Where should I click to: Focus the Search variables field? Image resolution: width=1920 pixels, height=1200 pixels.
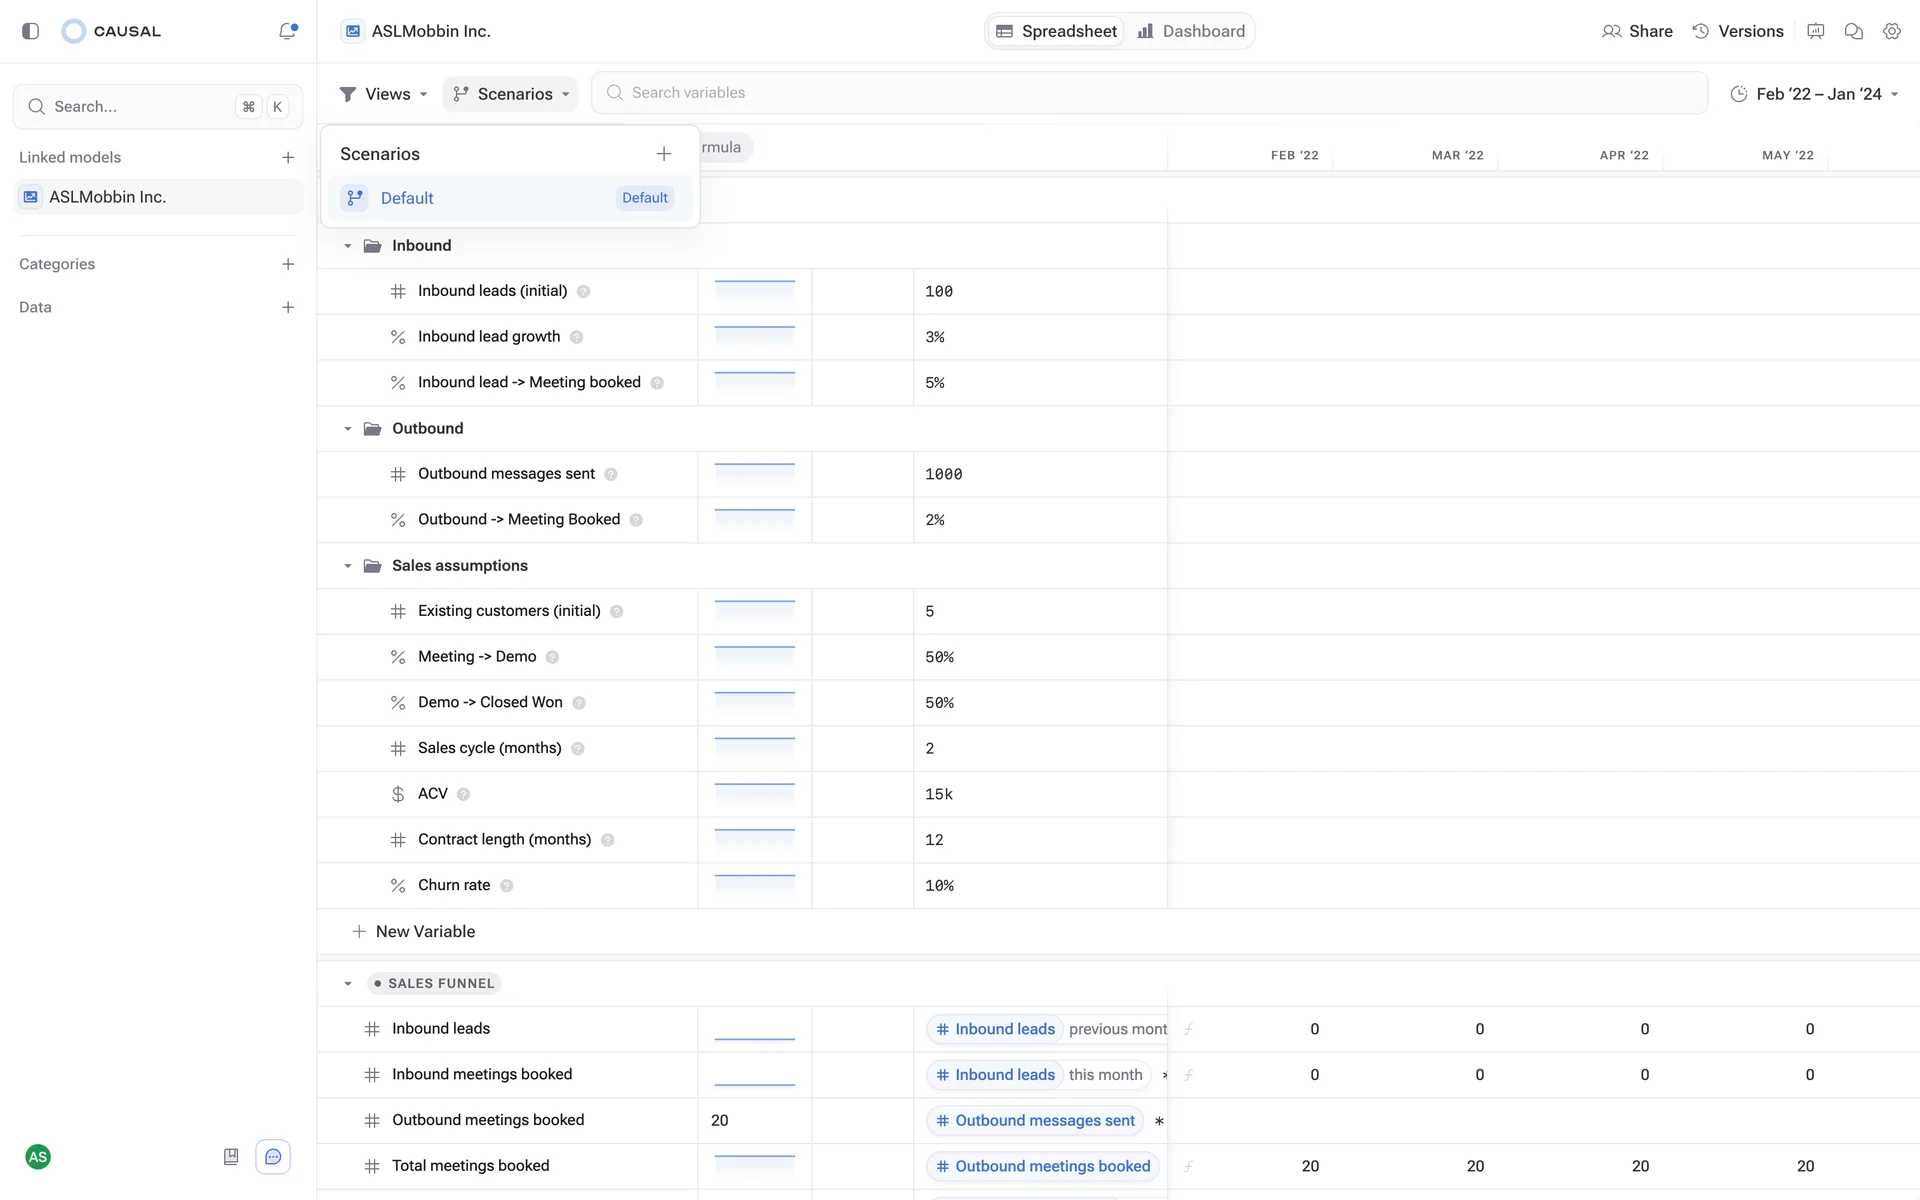click(x=1150, y=93)
